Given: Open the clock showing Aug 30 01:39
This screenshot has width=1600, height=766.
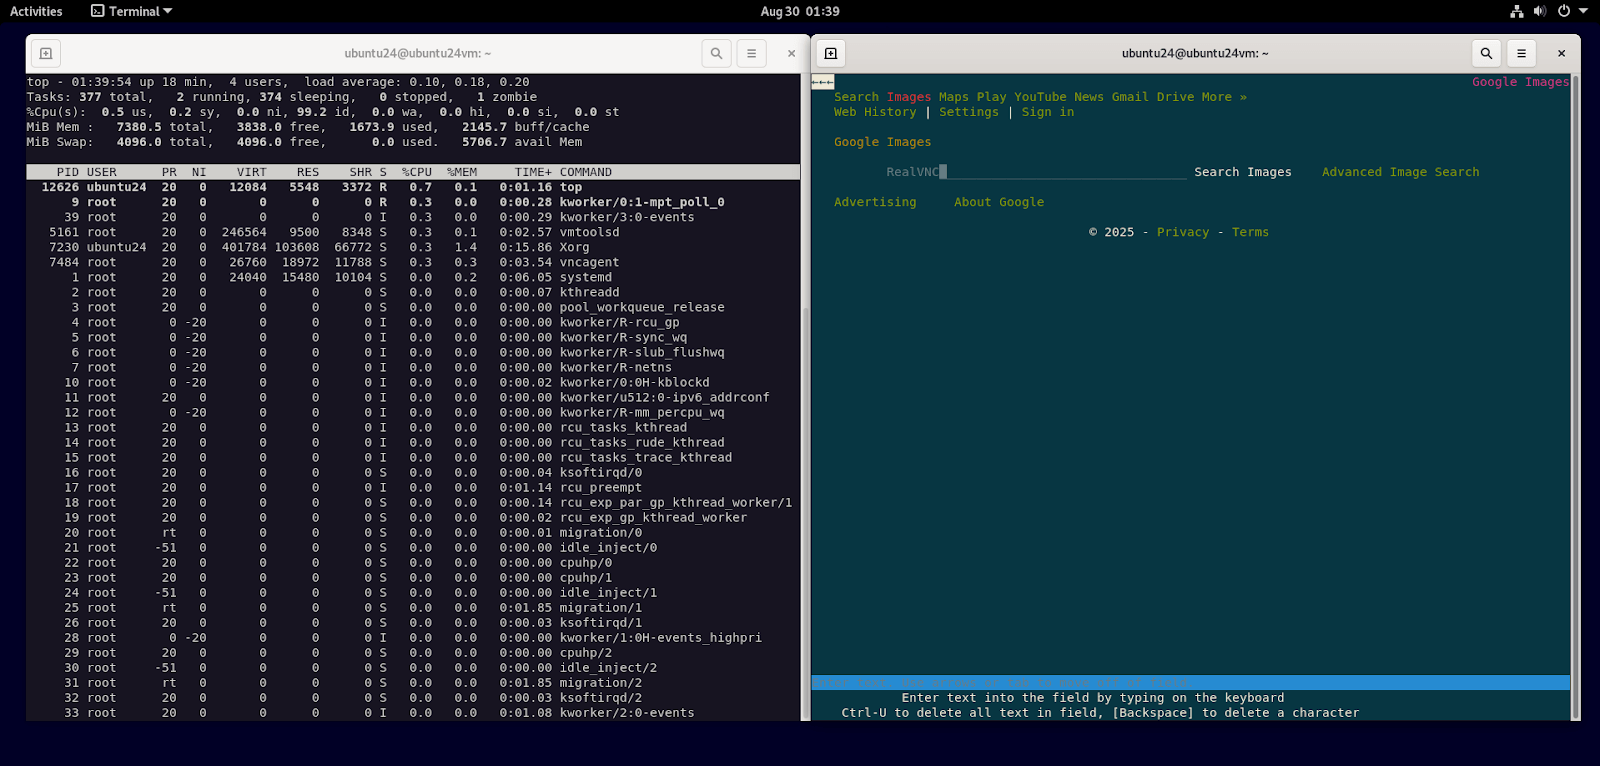Looking at the screenshot, I should coord(800,11).
